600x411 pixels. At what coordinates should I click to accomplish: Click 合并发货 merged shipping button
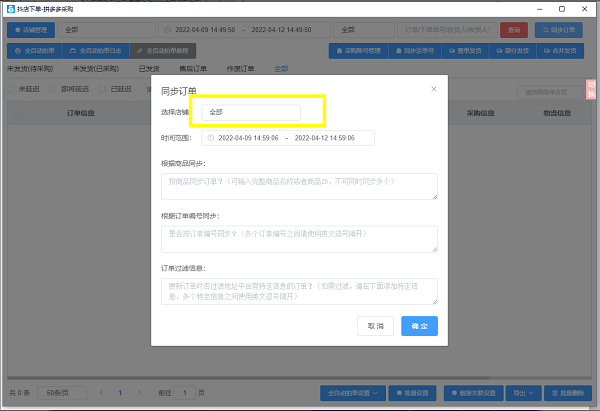pos(560,51)
